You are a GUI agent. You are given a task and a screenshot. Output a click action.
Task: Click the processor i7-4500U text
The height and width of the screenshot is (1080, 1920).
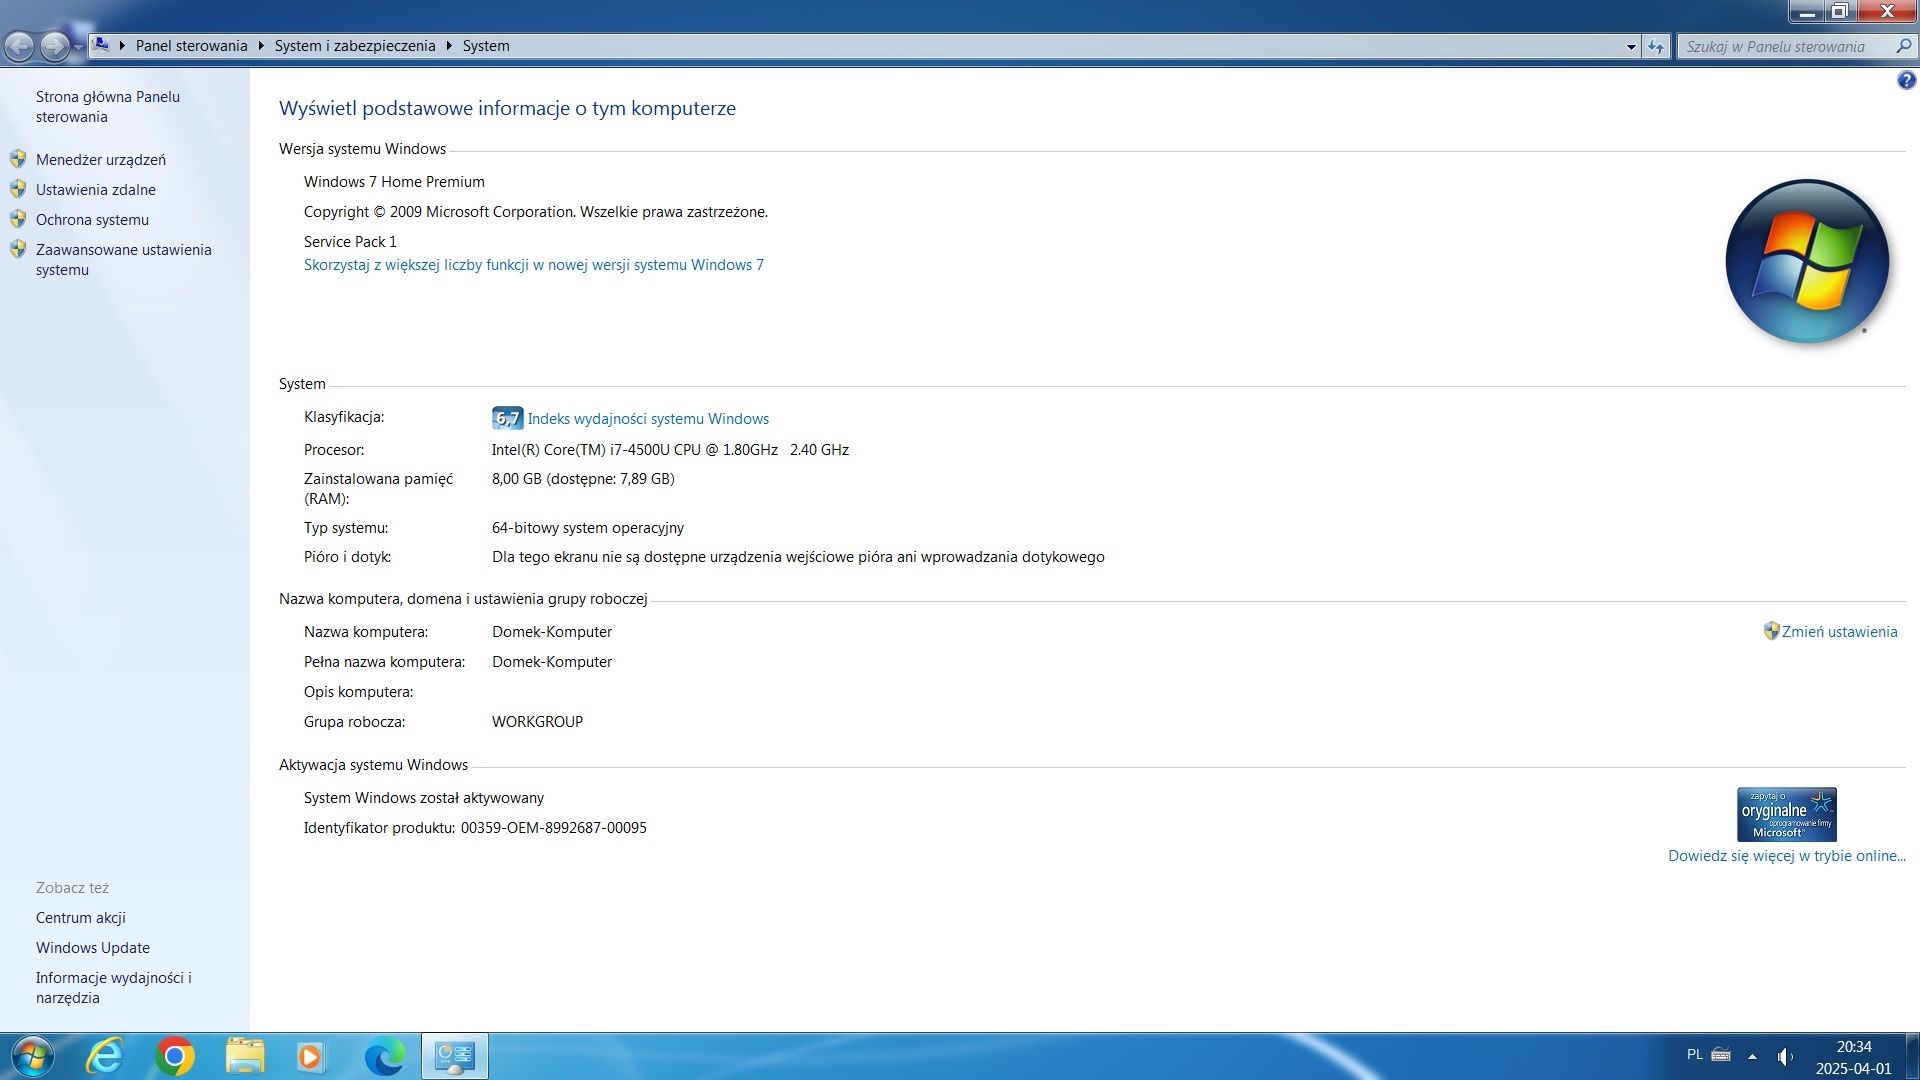pyautogui.click(x=670, y=450)
